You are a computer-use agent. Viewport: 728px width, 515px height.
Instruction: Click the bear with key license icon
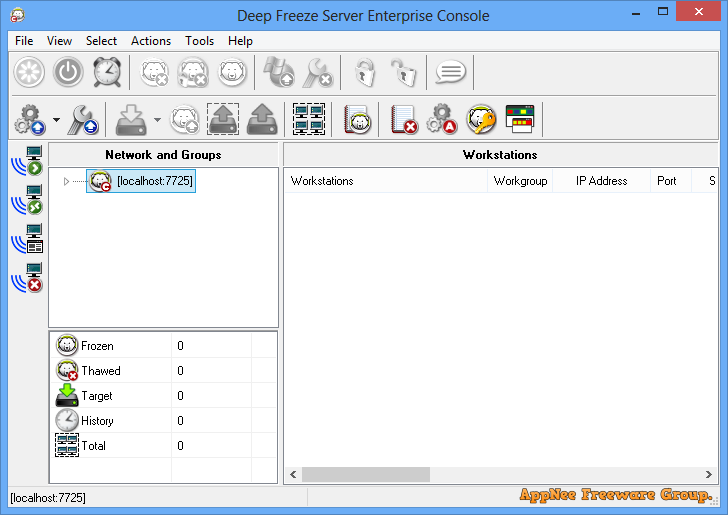coord(481,120)
